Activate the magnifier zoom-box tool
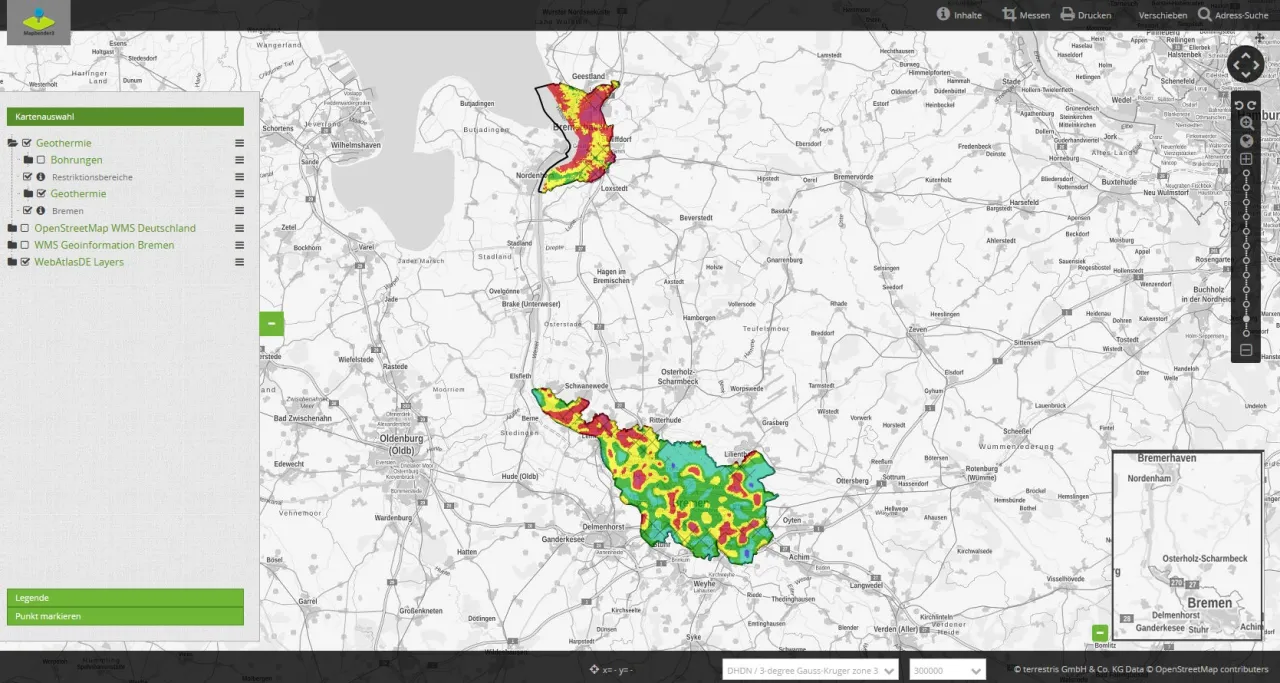The height and width of the screenshot is (683, 1280). [x=1246, y=123]
